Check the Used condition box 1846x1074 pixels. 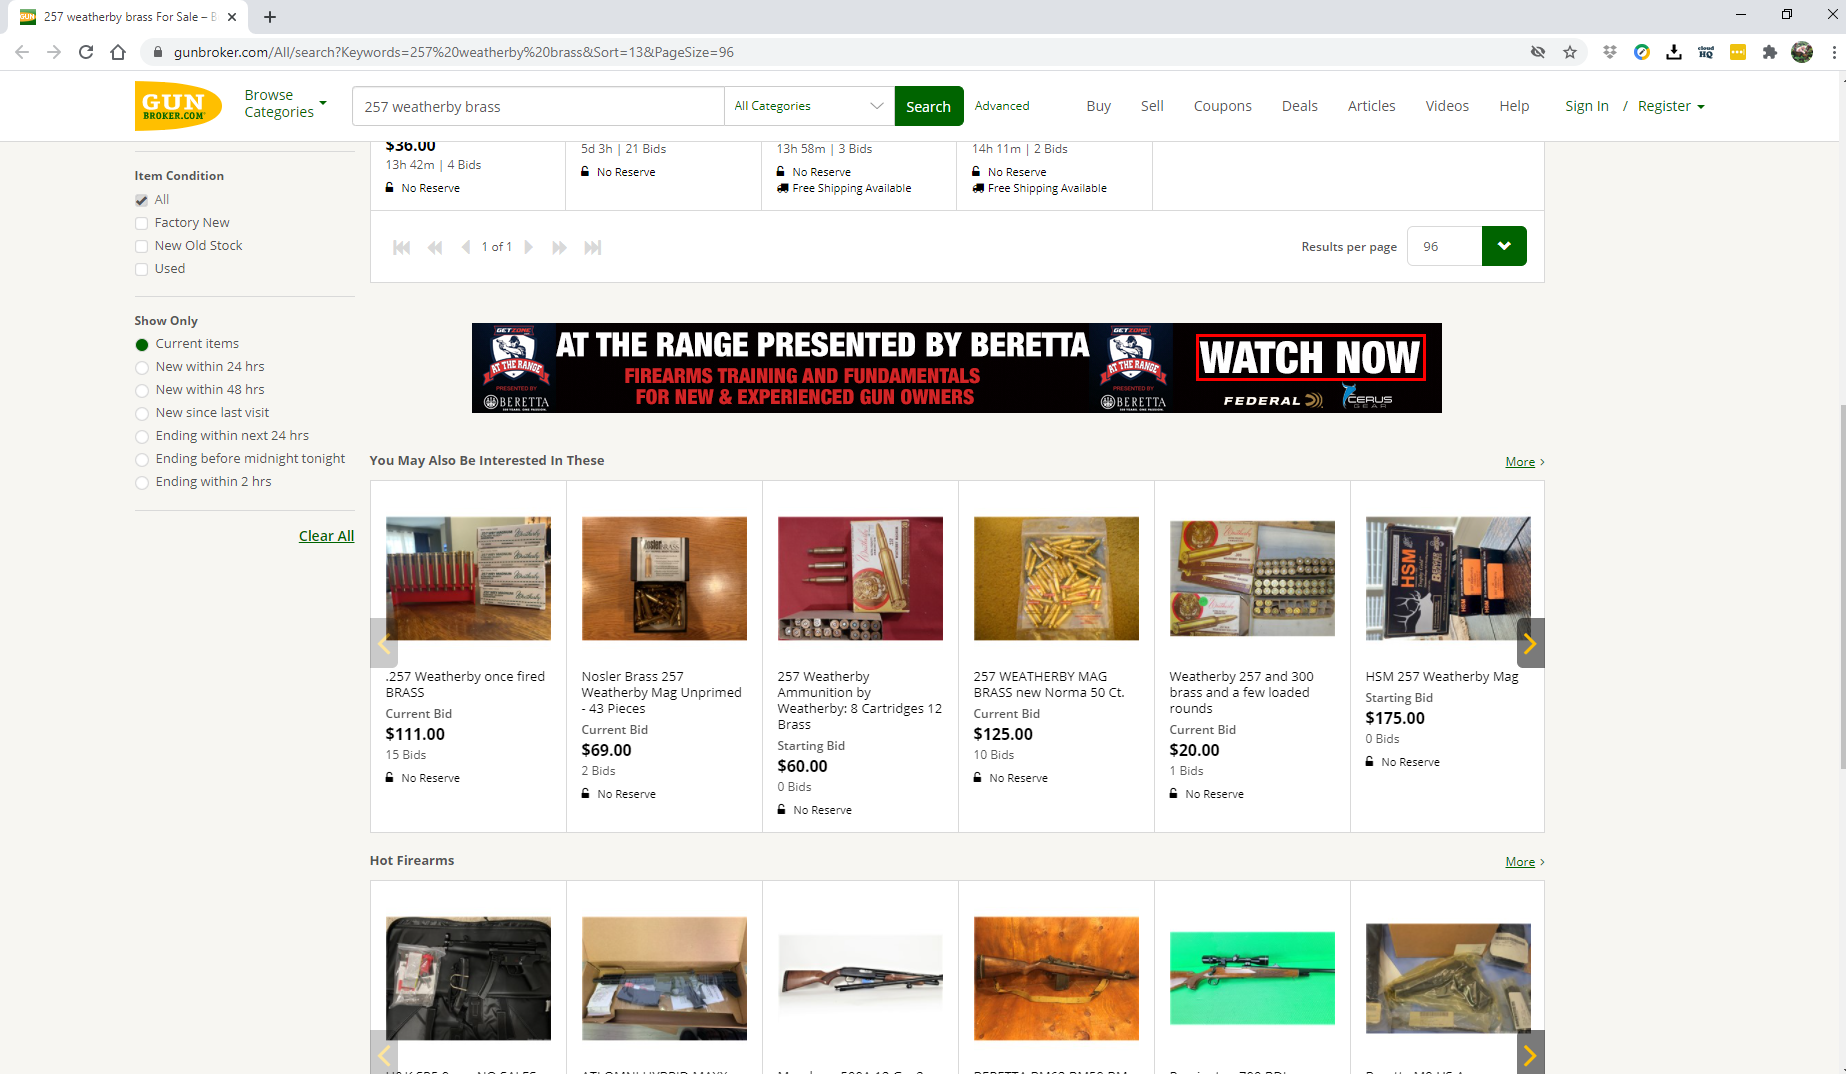coord(142,269)
